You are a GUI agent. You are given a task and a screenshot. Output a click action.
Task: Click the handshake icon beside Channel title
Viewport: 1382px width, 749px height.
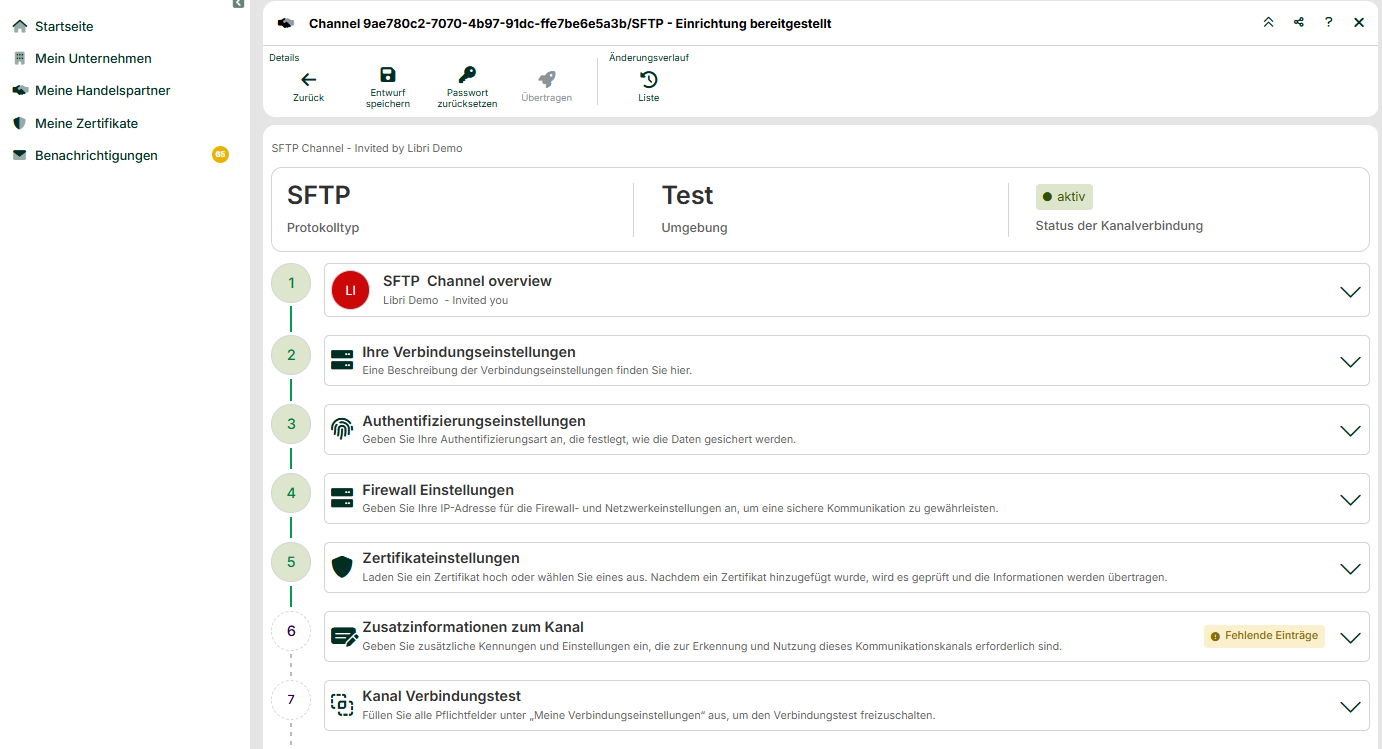(x=286, y=23)
